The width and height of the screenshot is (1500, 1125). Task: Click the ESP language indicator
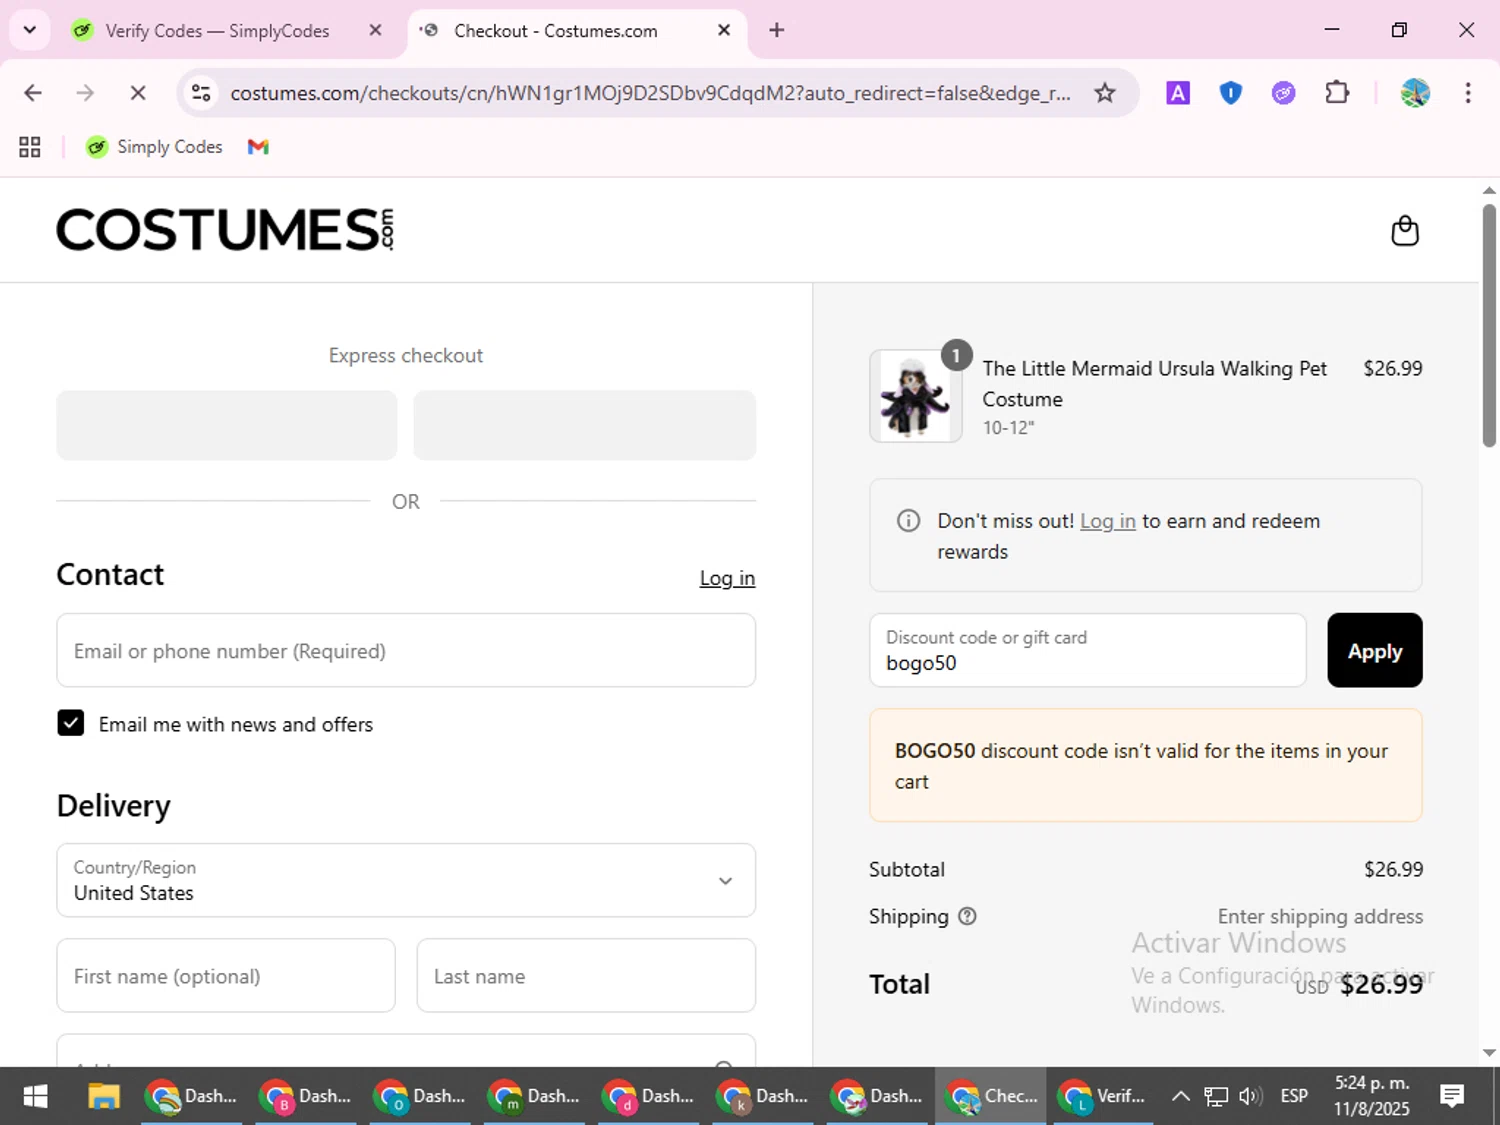tap(1294, 1096)
